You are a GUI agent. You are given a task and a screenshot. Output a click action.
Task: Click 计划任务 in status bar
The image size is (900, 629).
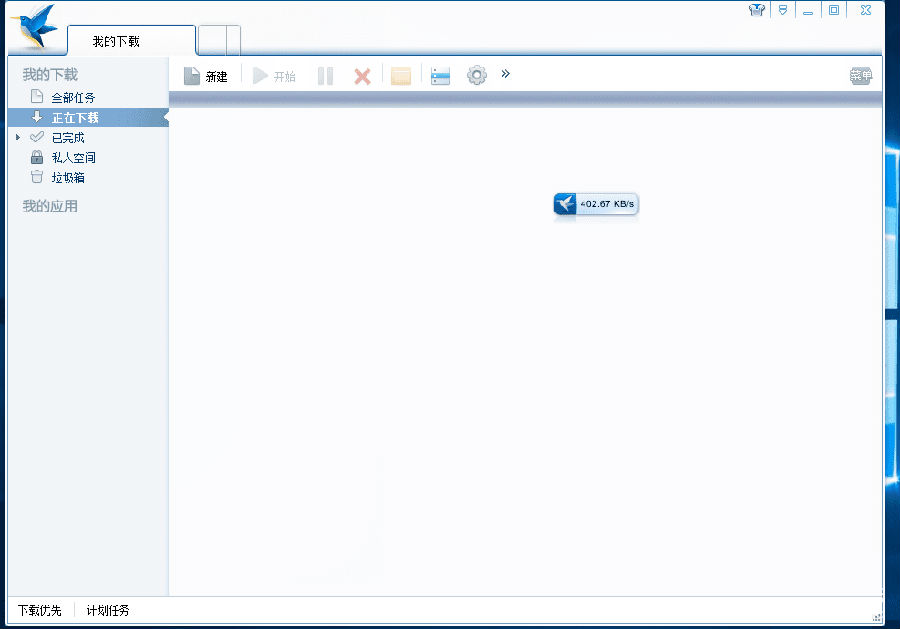108,610
